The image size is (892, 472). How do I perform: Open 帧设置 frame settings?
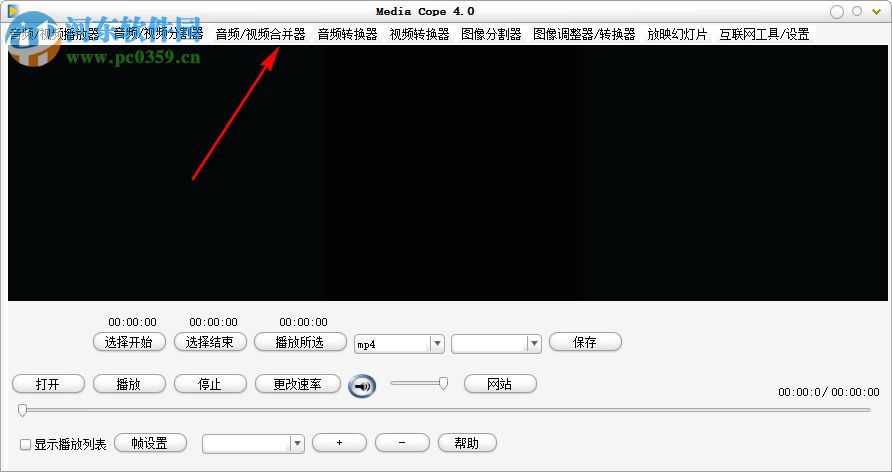150,443
